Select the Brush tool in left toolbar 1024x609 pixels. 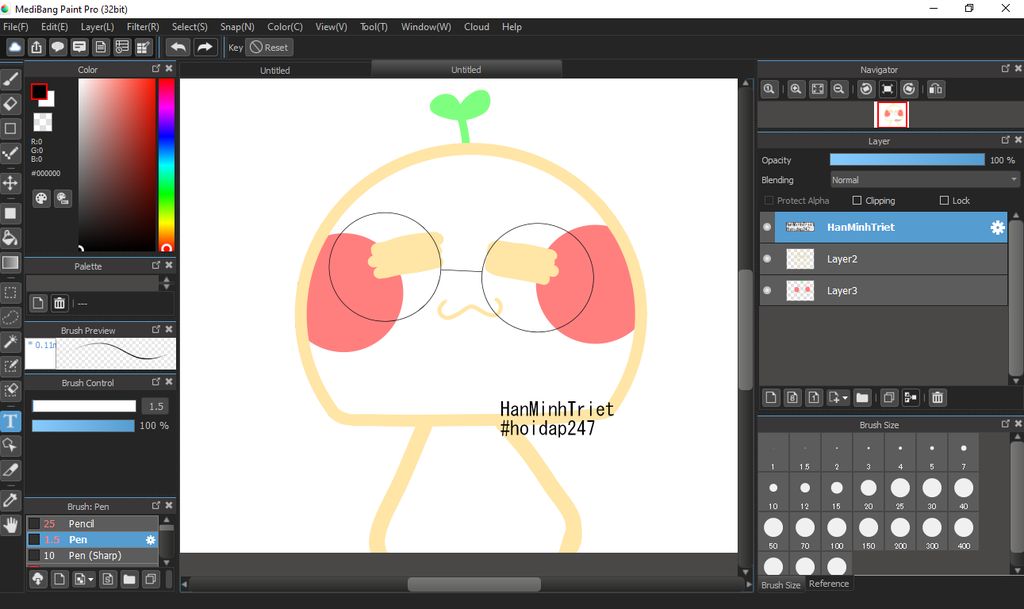click(x=10, y=79)
